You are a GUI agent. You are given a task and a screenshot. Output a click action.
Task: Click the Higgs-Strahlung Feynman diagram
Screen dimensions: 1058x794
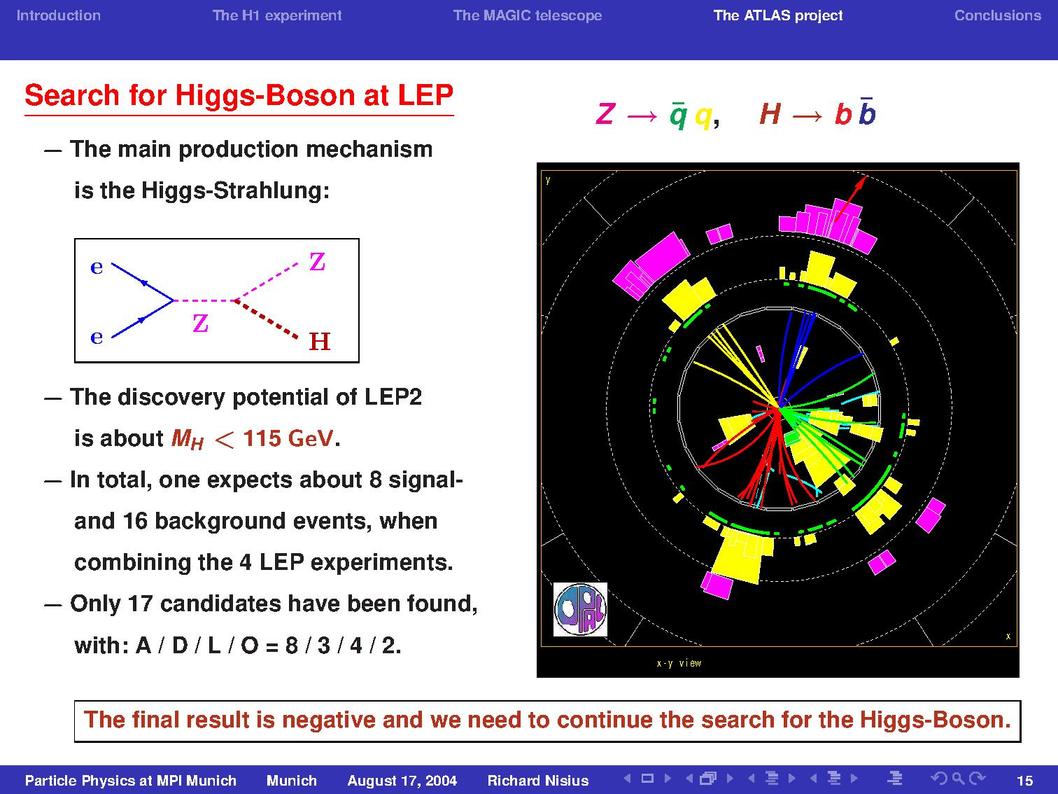coord(217,300)
